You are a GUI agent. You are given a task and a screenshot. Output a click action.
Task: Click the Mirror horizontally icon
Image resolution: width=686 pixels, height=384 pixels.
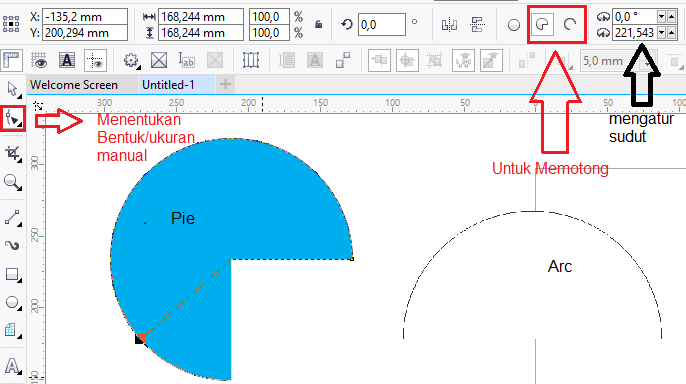pyautogui.click(x=449, y=25)
